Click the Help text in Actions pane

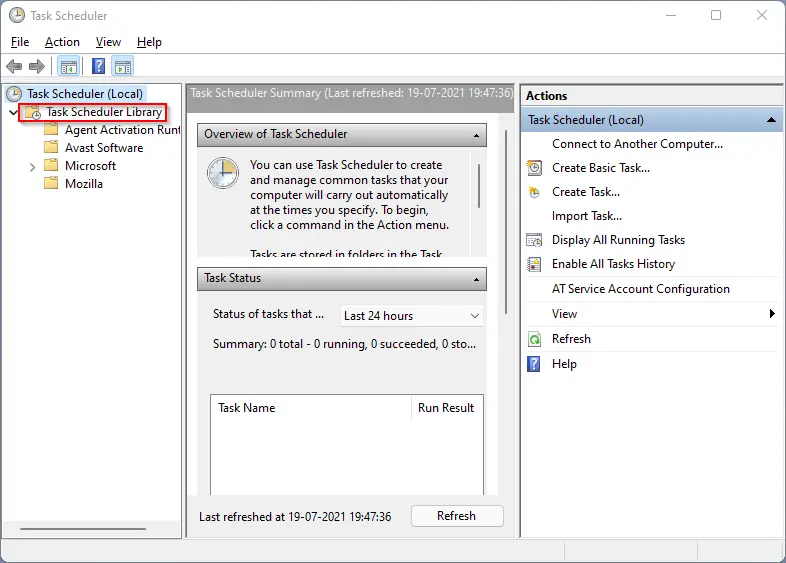tap(564, 364)
